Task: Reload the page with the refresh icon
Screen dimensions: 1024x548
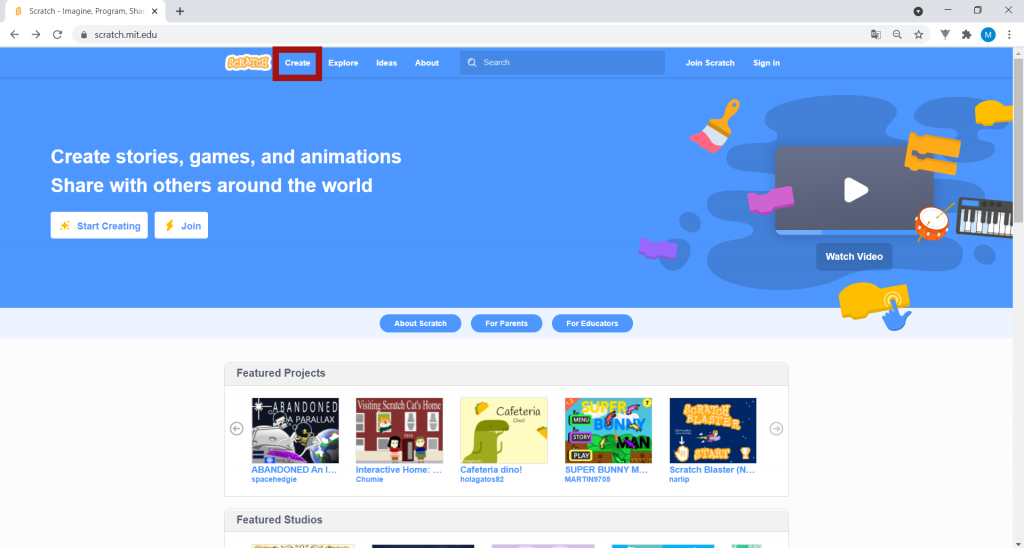Action: pos(57,35)
